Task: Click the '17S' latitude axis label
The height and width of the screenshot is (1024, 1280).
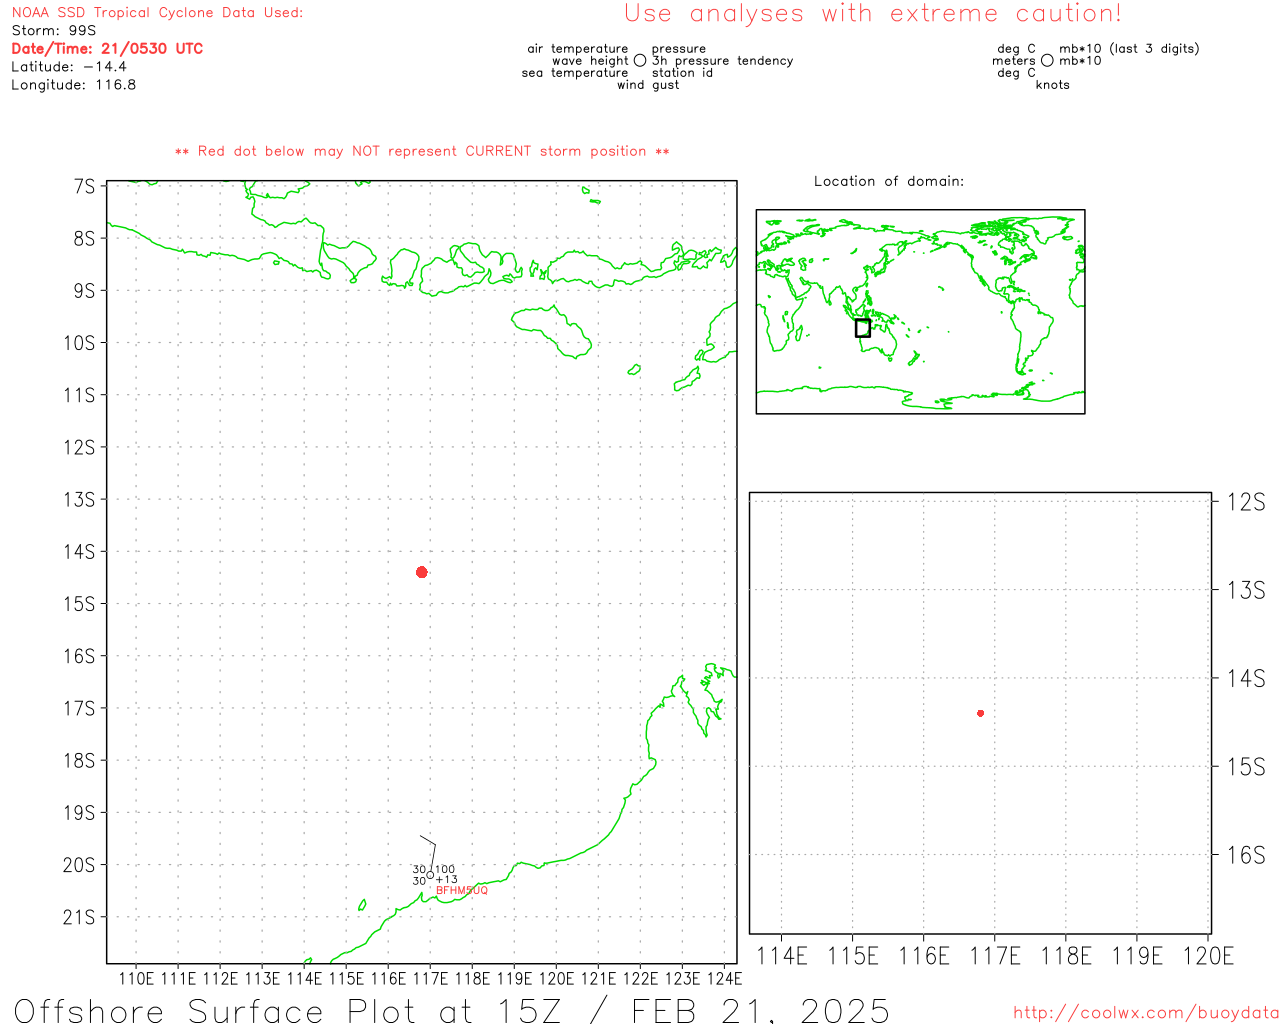Action: tap(79, 708)
